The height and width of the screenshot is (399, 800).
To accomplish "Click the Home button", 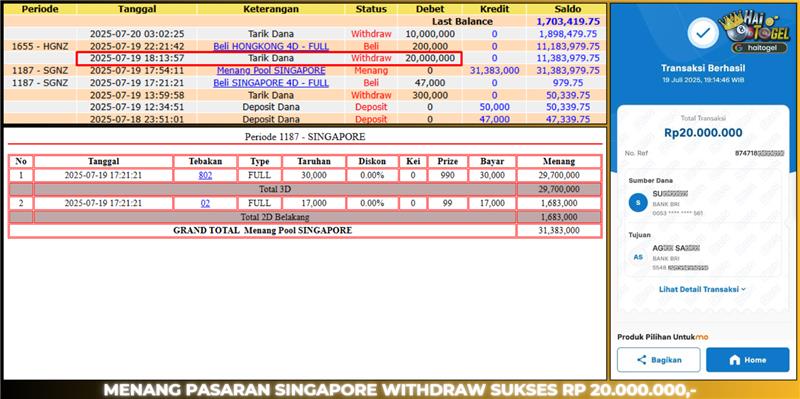I will [x=747, y=360].
